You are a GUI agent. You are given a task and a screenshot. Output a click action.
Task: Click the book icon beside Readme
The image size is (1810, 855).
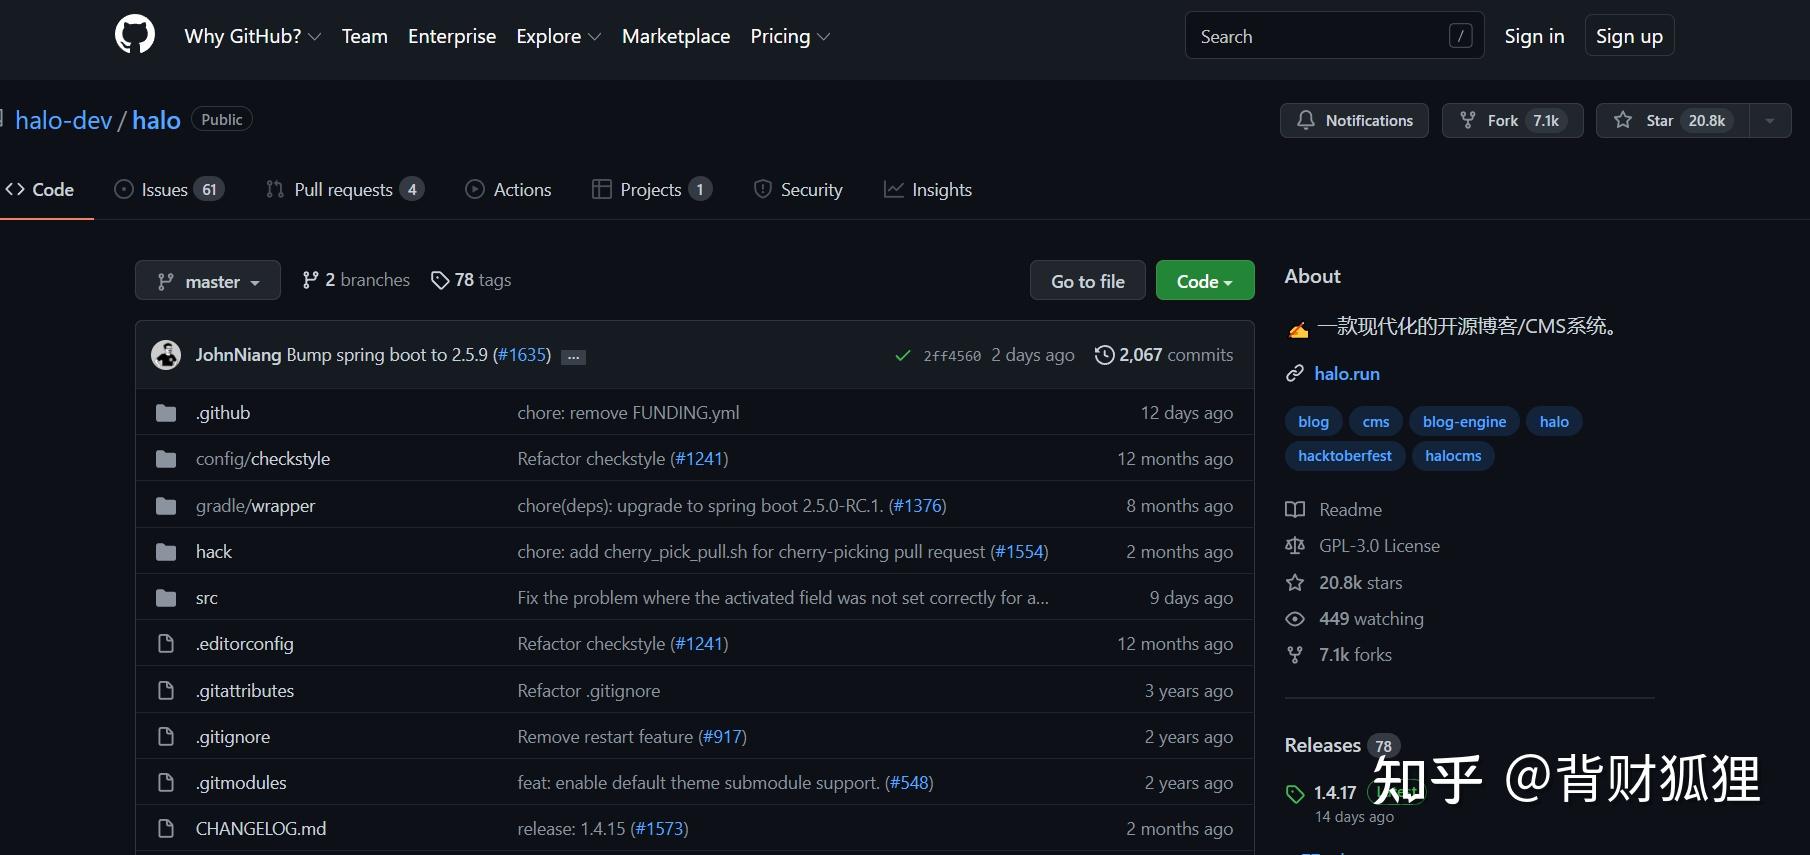1295,510
